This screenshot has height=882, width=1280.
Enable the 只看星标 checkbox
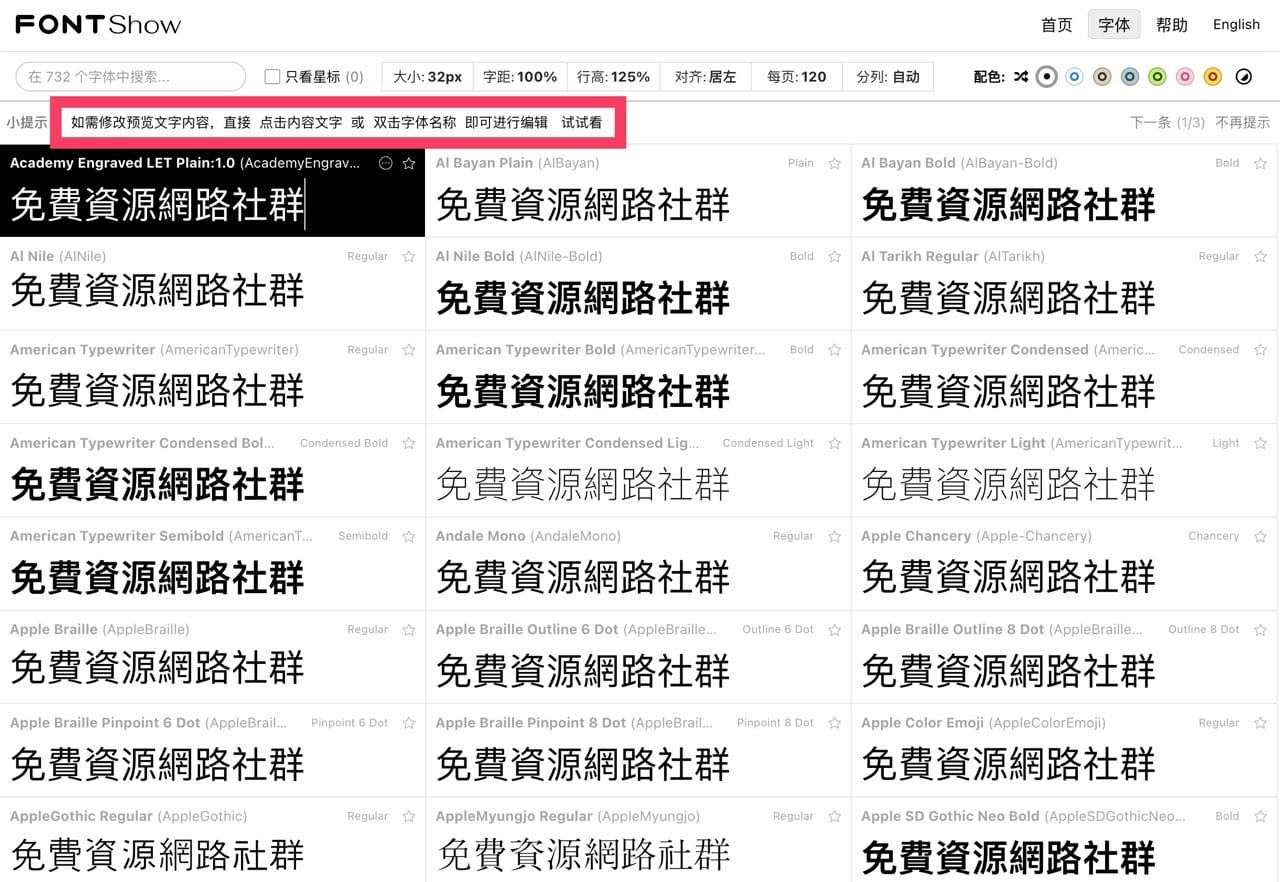[272, 77]
